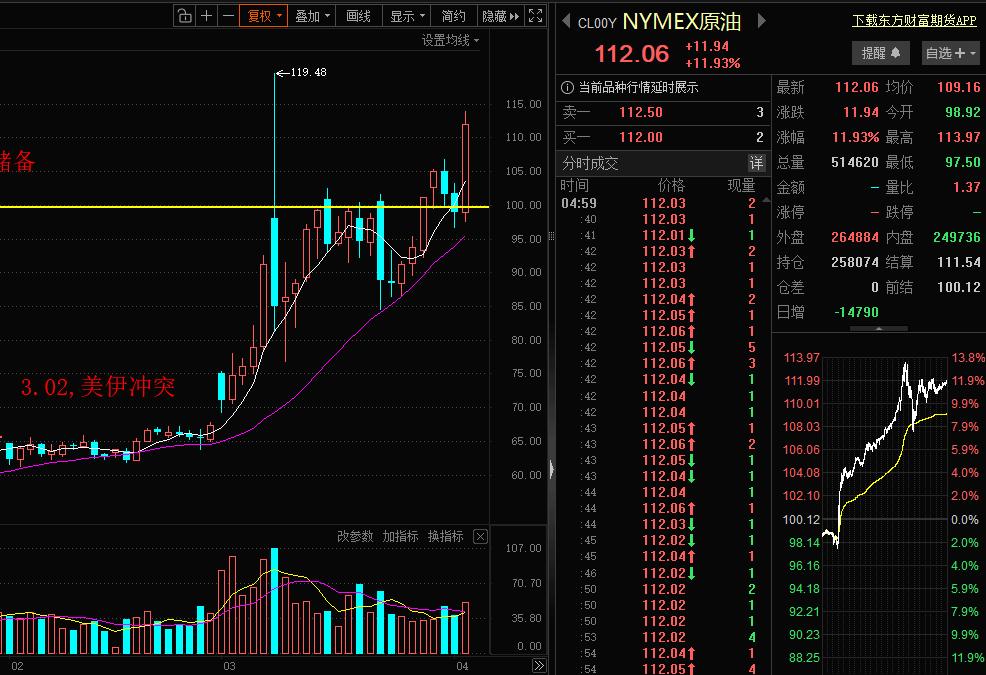Click the 均价 value 109.16

pos(959,87)
